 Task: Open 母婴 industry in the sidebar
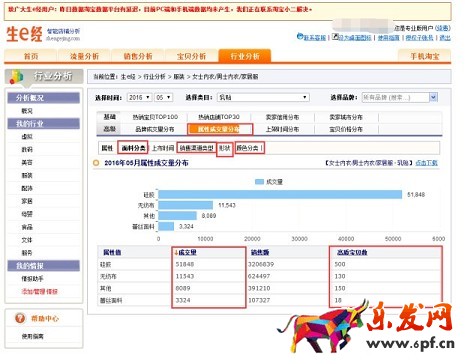pos(27,214)
